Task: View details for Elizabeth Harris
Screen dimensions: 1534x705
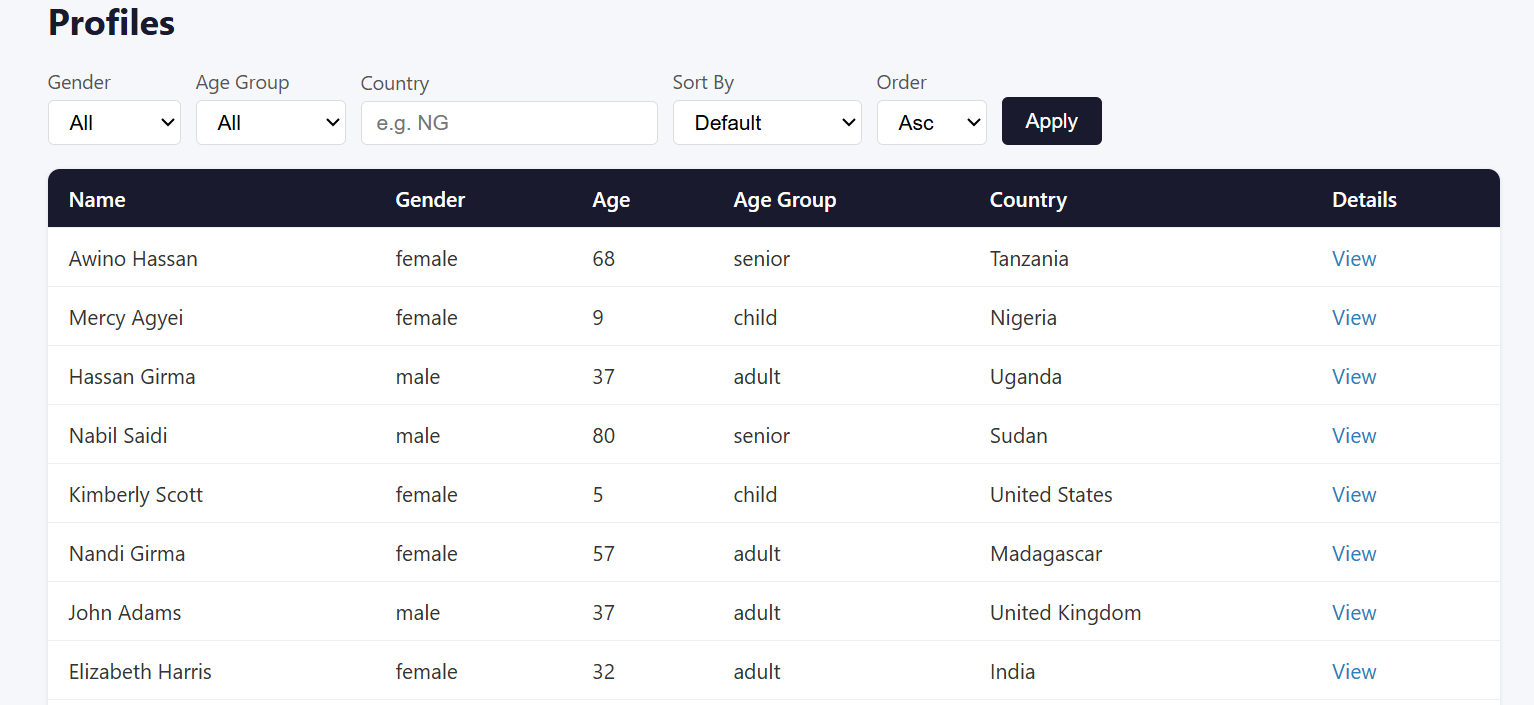Action: [1354, 672]
